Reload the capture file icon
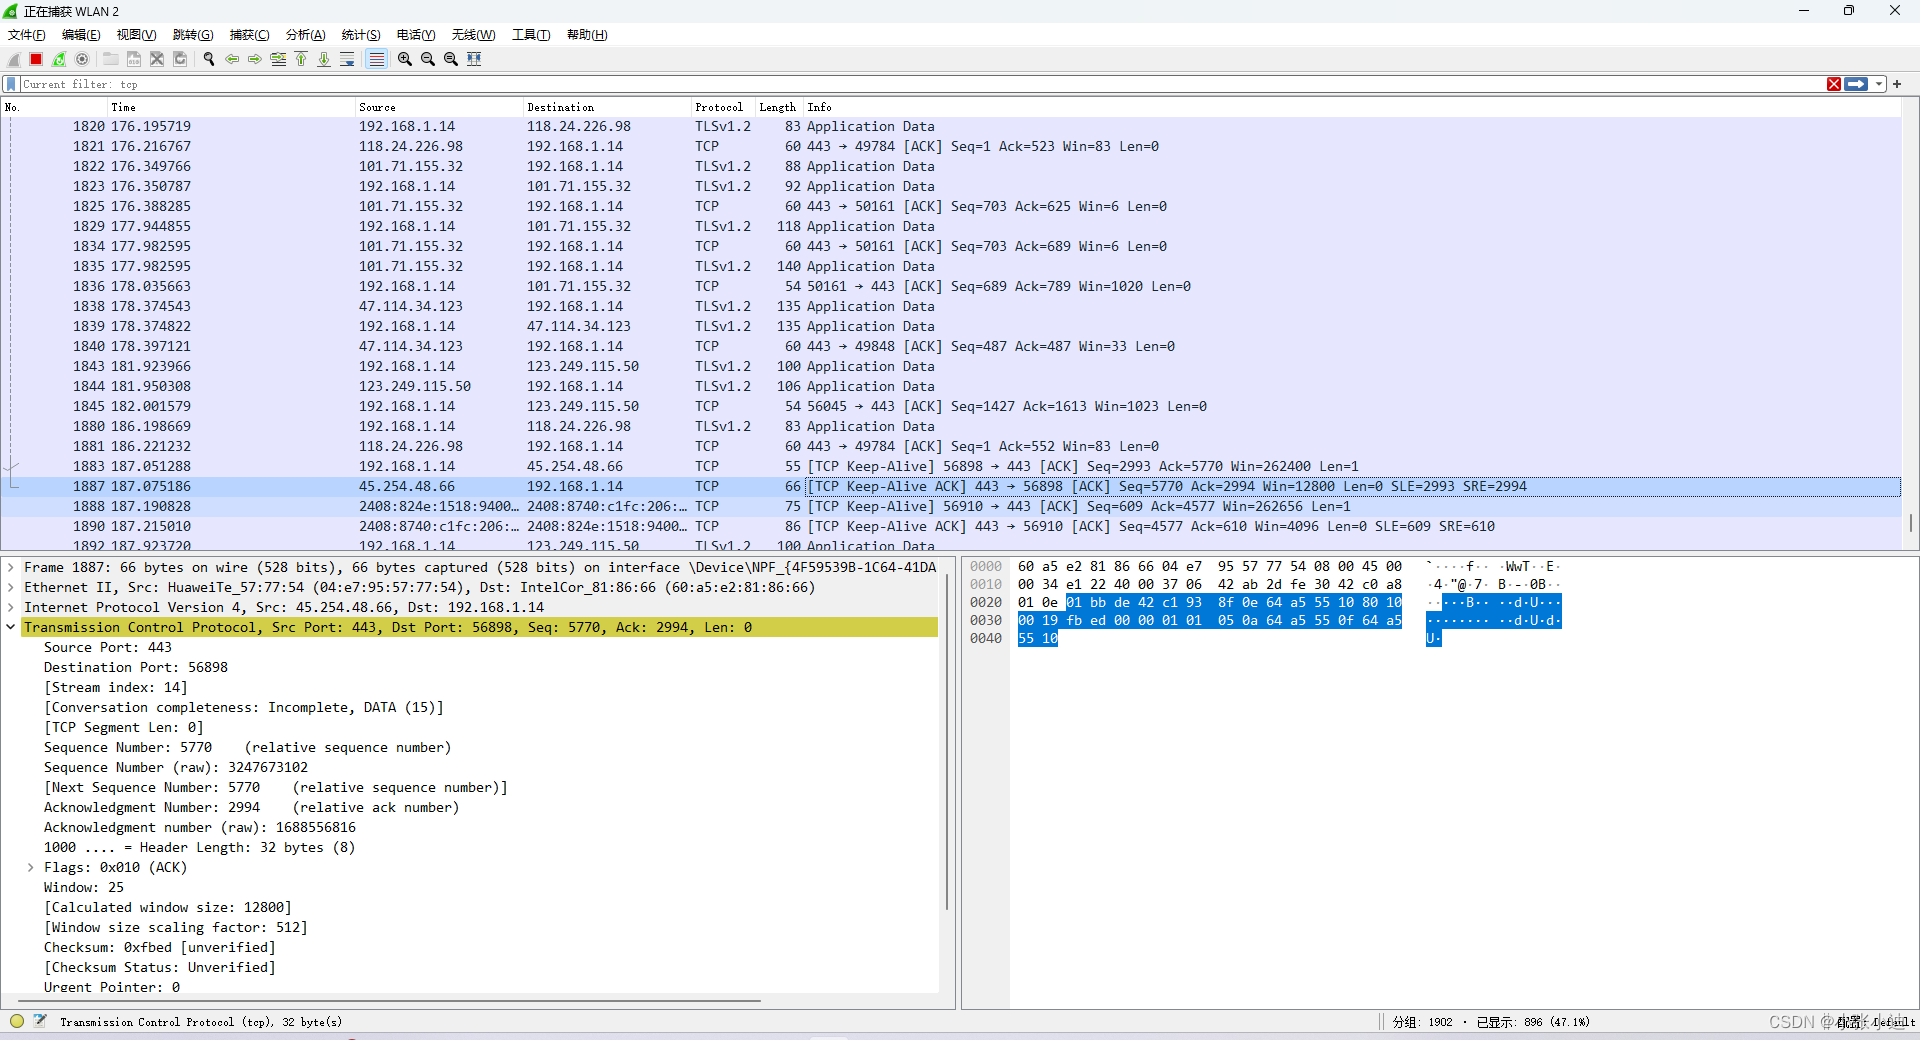This screenshot has height=1040, width=1920. pos(180,59)
